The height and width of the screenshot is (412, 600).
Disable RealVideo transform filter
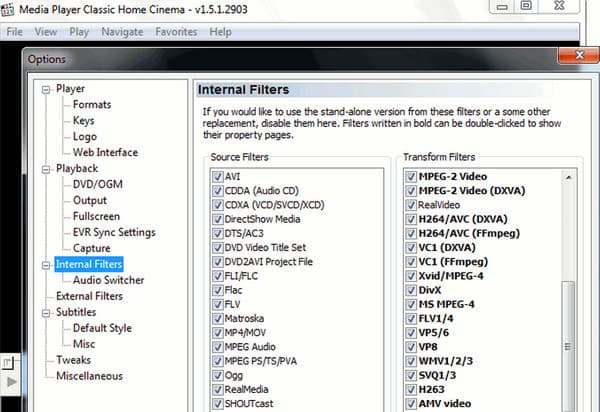tap(411, 205)
